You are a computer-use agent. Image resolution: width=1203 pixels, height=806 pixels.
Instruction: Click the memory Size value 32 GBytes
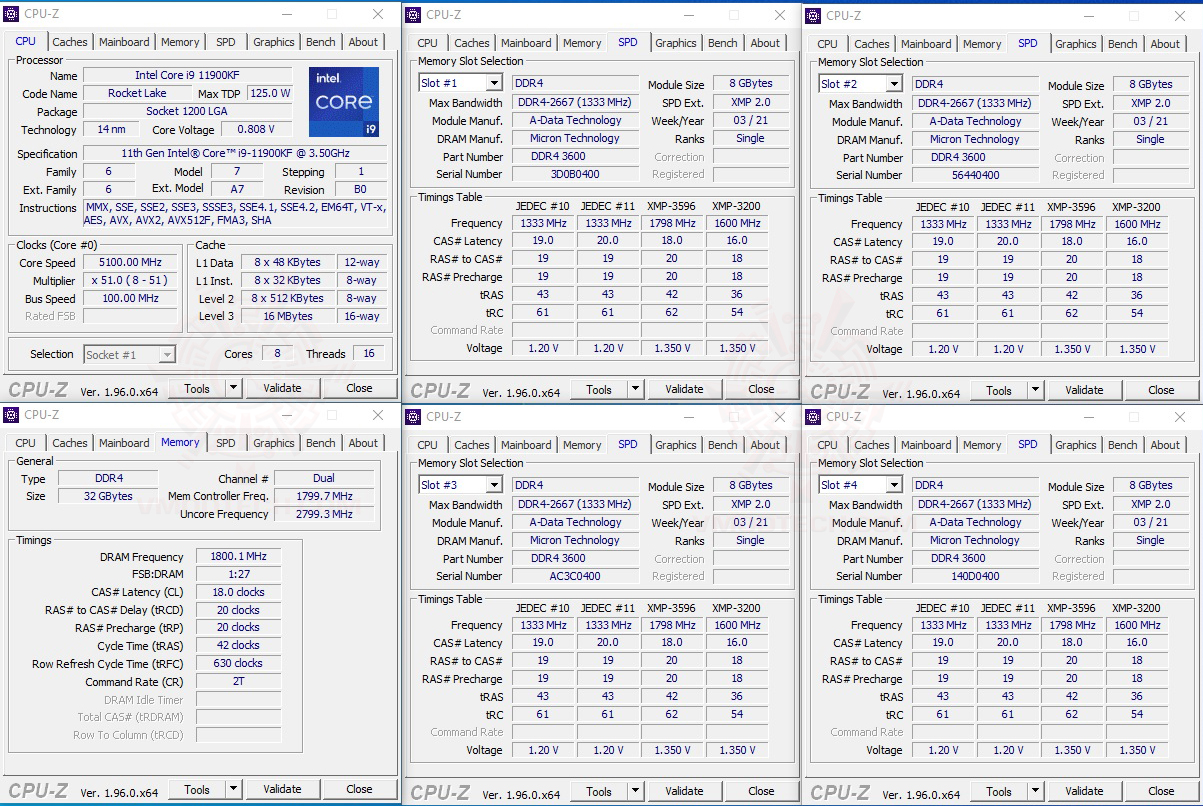click(x=107, y=496)
